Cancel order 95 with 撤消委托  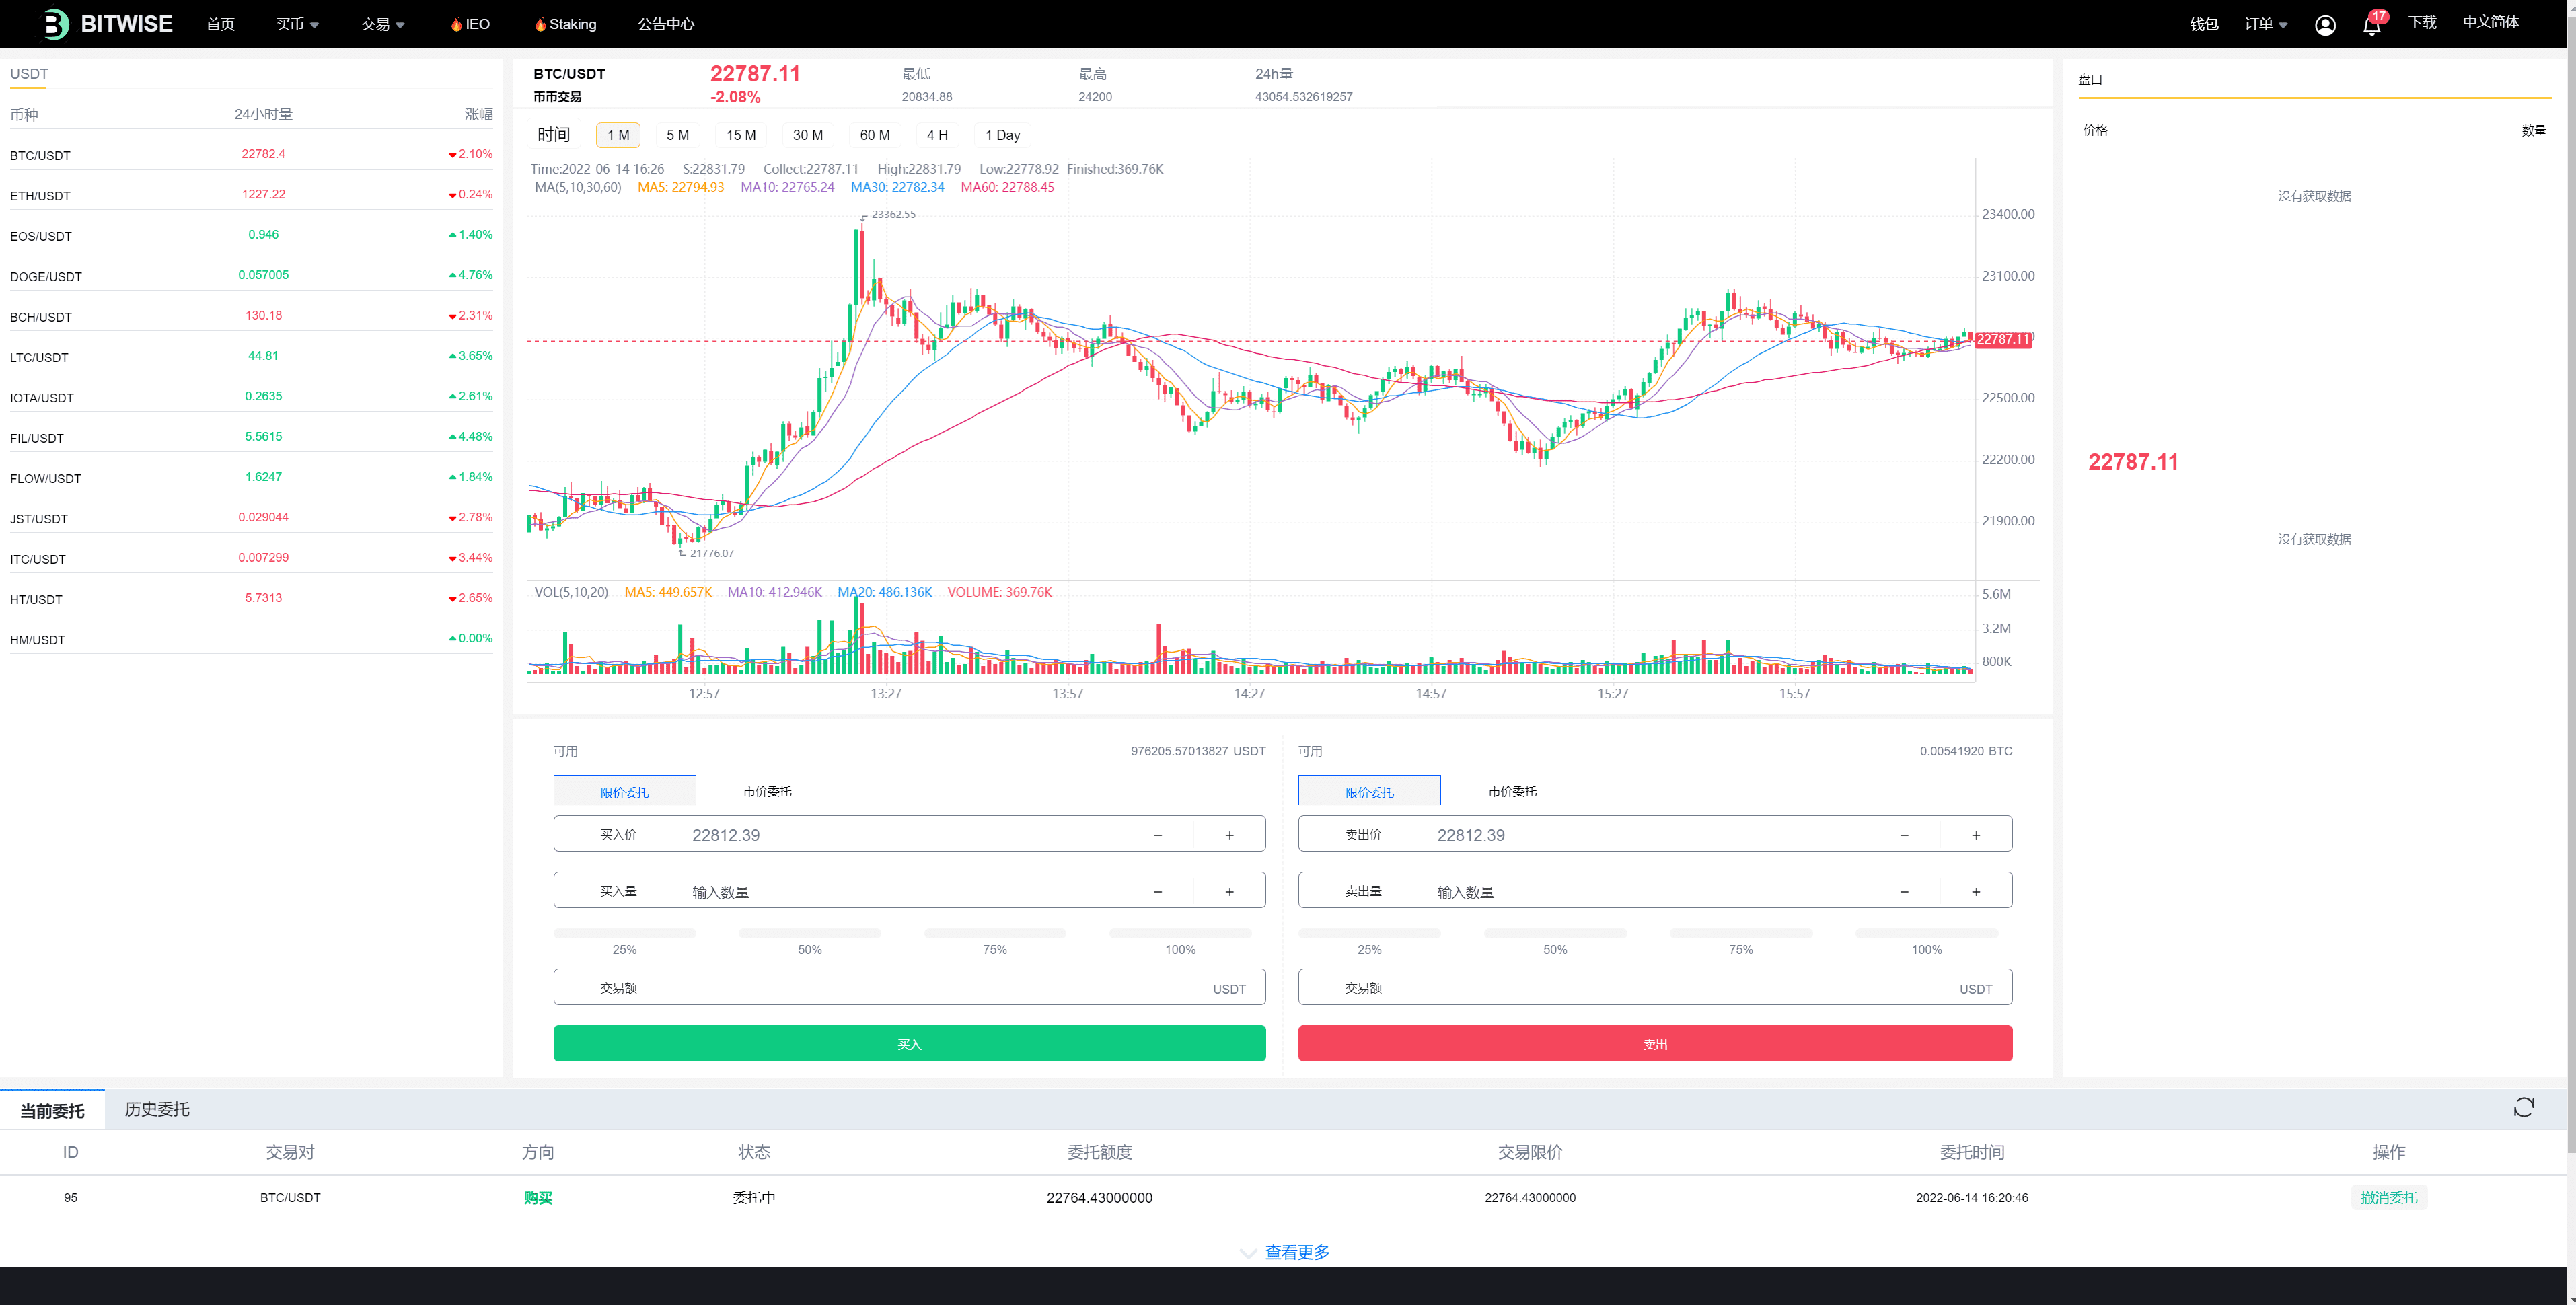(x=2389, y=1197)
